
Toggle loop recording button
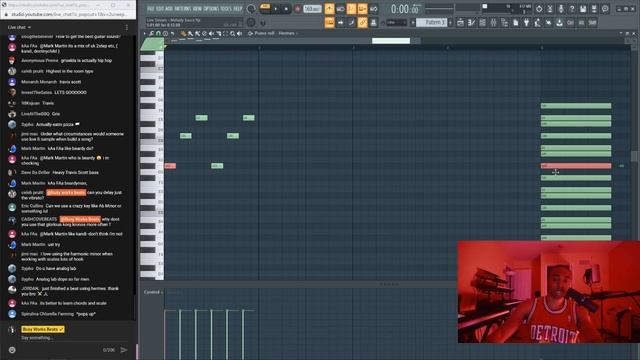(x=374, y=9)
